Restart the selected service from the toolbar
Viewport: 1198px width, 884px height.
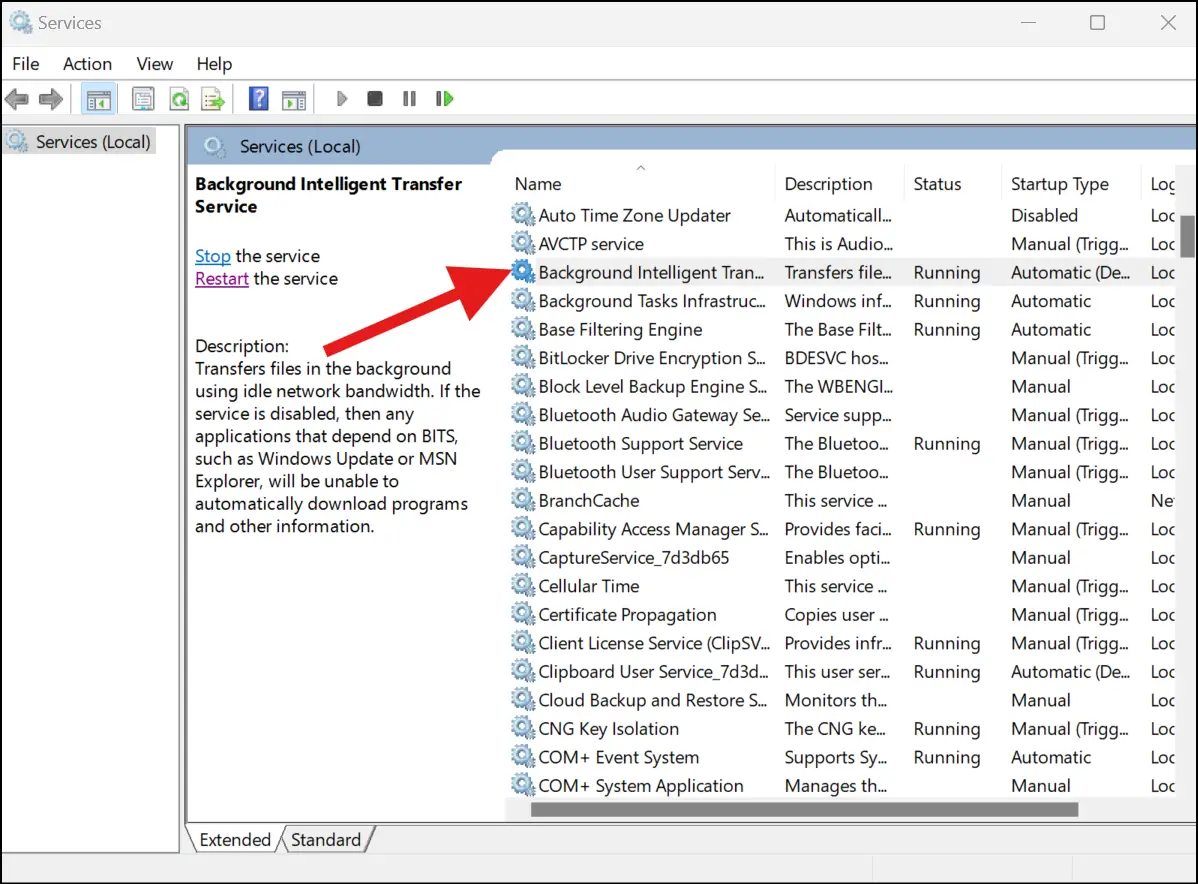tap(444, 98)
